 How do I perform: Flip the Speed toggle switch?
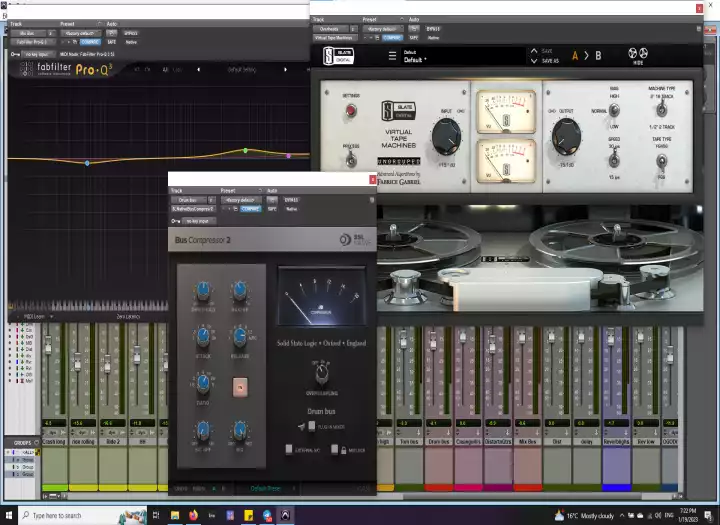click(614, 160)
